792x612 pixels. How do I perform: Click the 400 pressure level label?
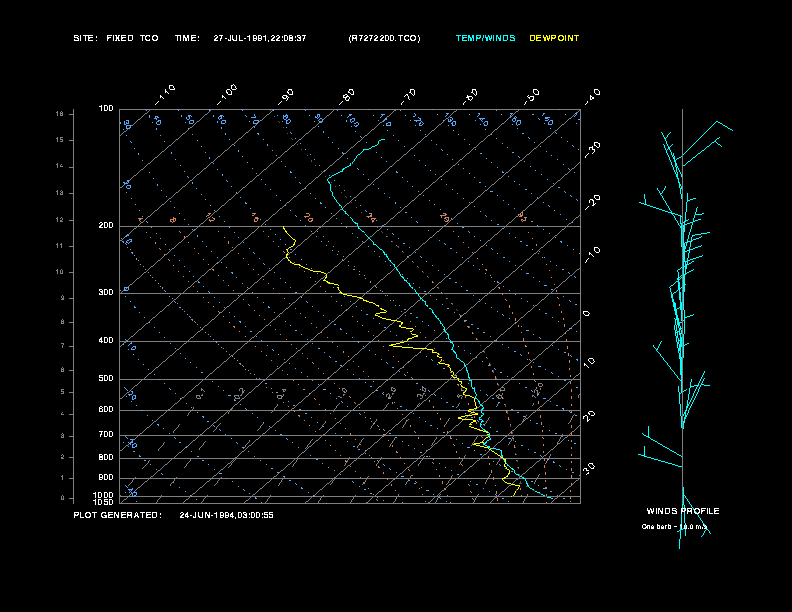(106, 341)
